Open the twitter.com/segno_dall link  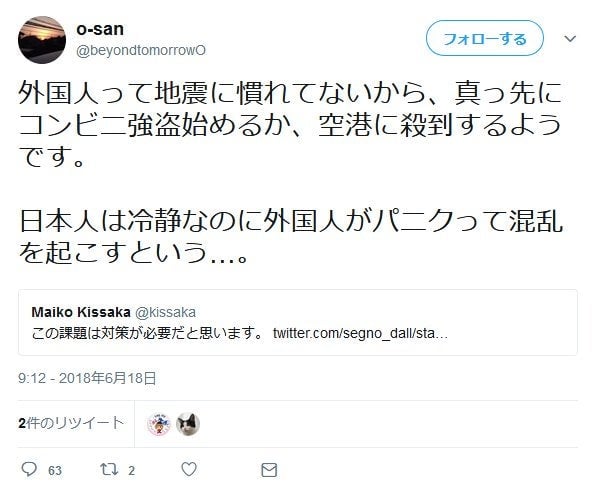pos(360,333)
